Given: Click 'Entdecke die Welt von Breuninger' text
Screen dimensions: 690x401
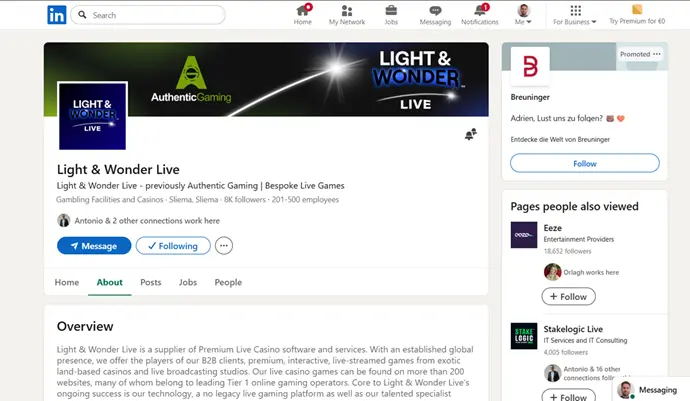Looking at the screenshot, I should [560, 140].
